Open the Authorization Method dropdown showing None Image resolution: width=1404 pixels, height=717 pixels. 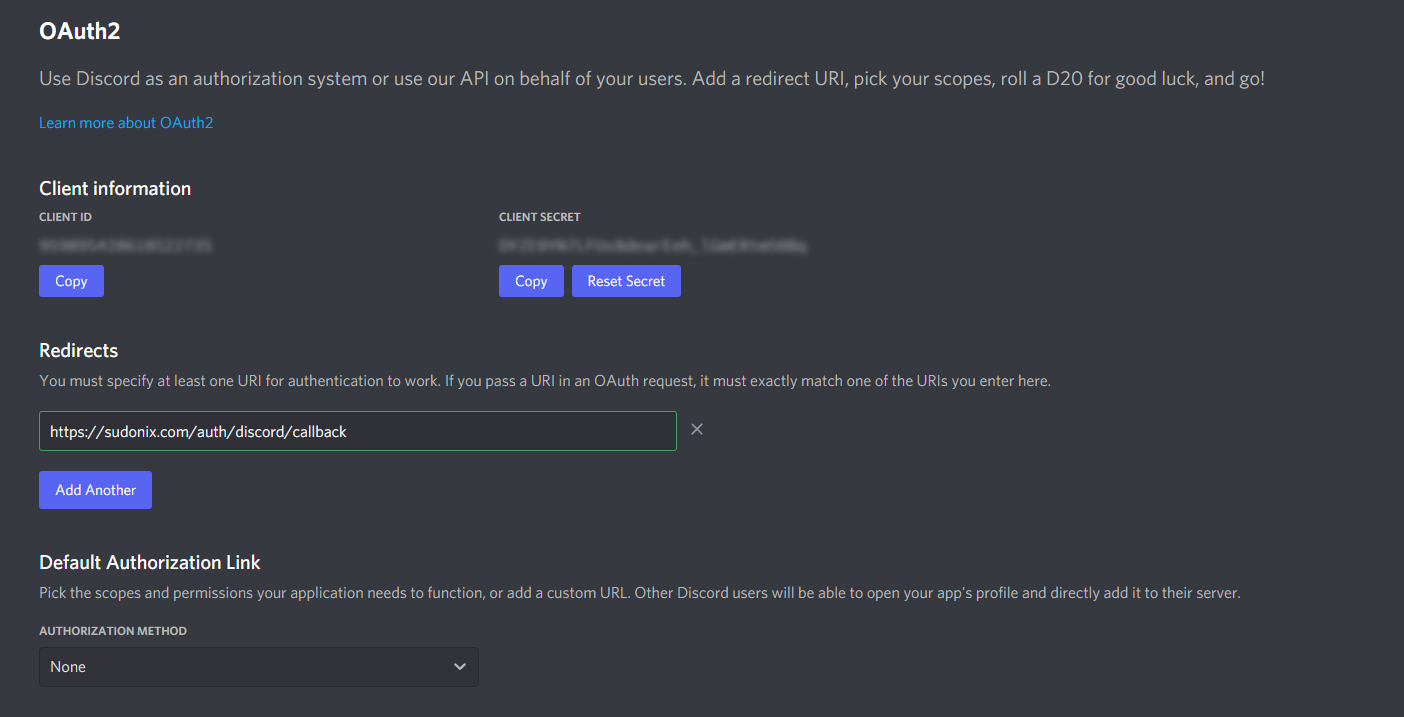[x=258, y=667]
